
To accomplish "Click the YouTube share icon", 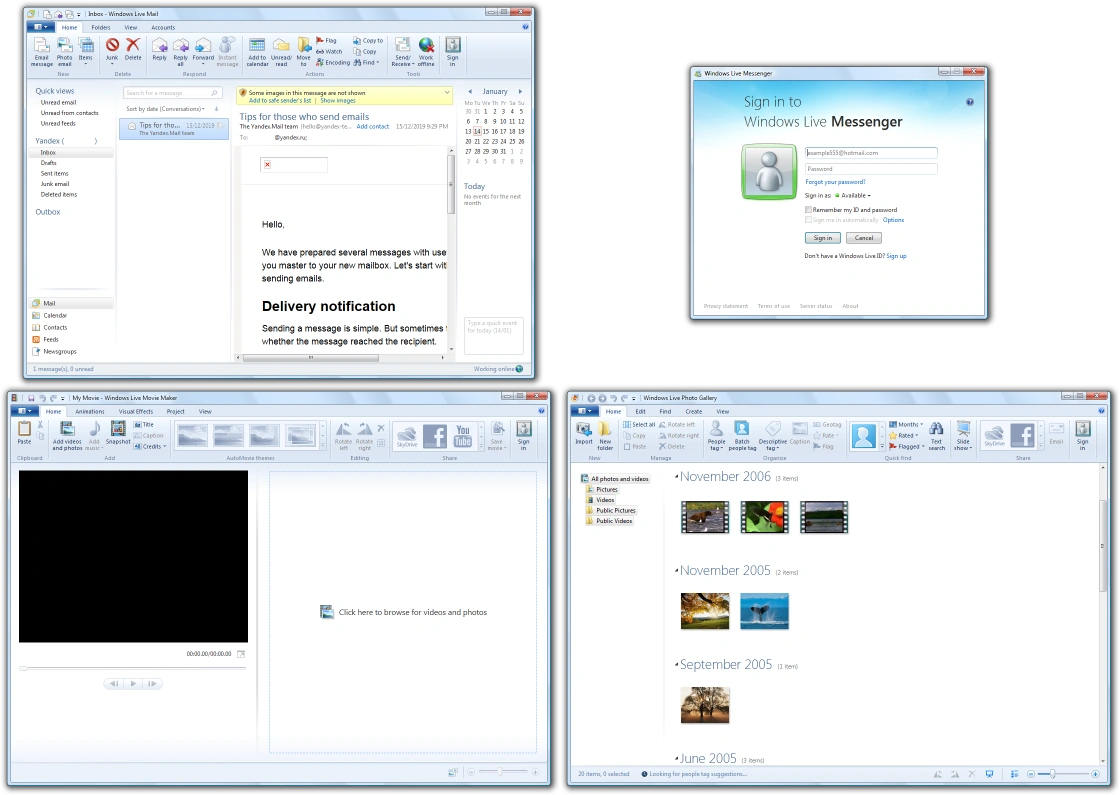I will [x=463, y=435].
